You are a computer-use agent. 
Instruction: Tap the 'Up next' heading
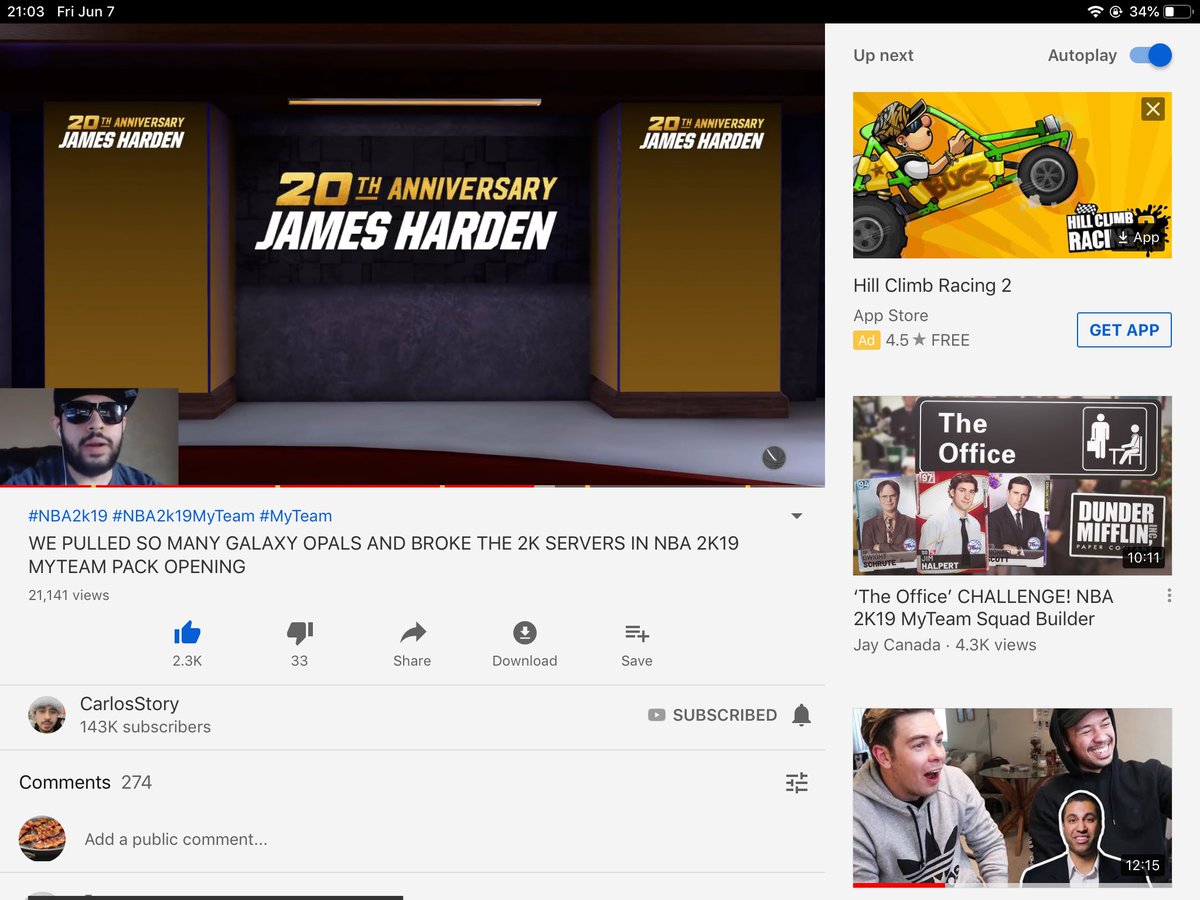(x=883, y=55)
